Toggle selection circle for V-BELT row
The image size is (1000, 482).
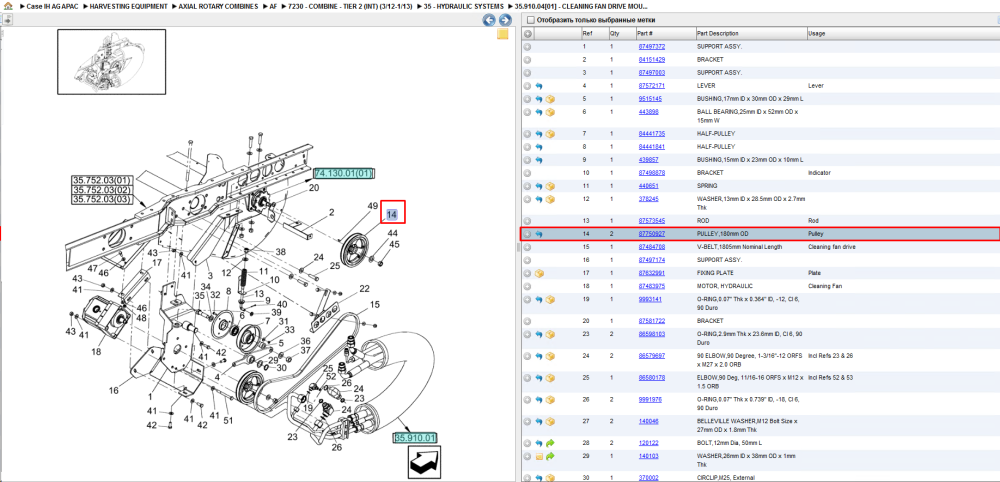coord(527,247)
